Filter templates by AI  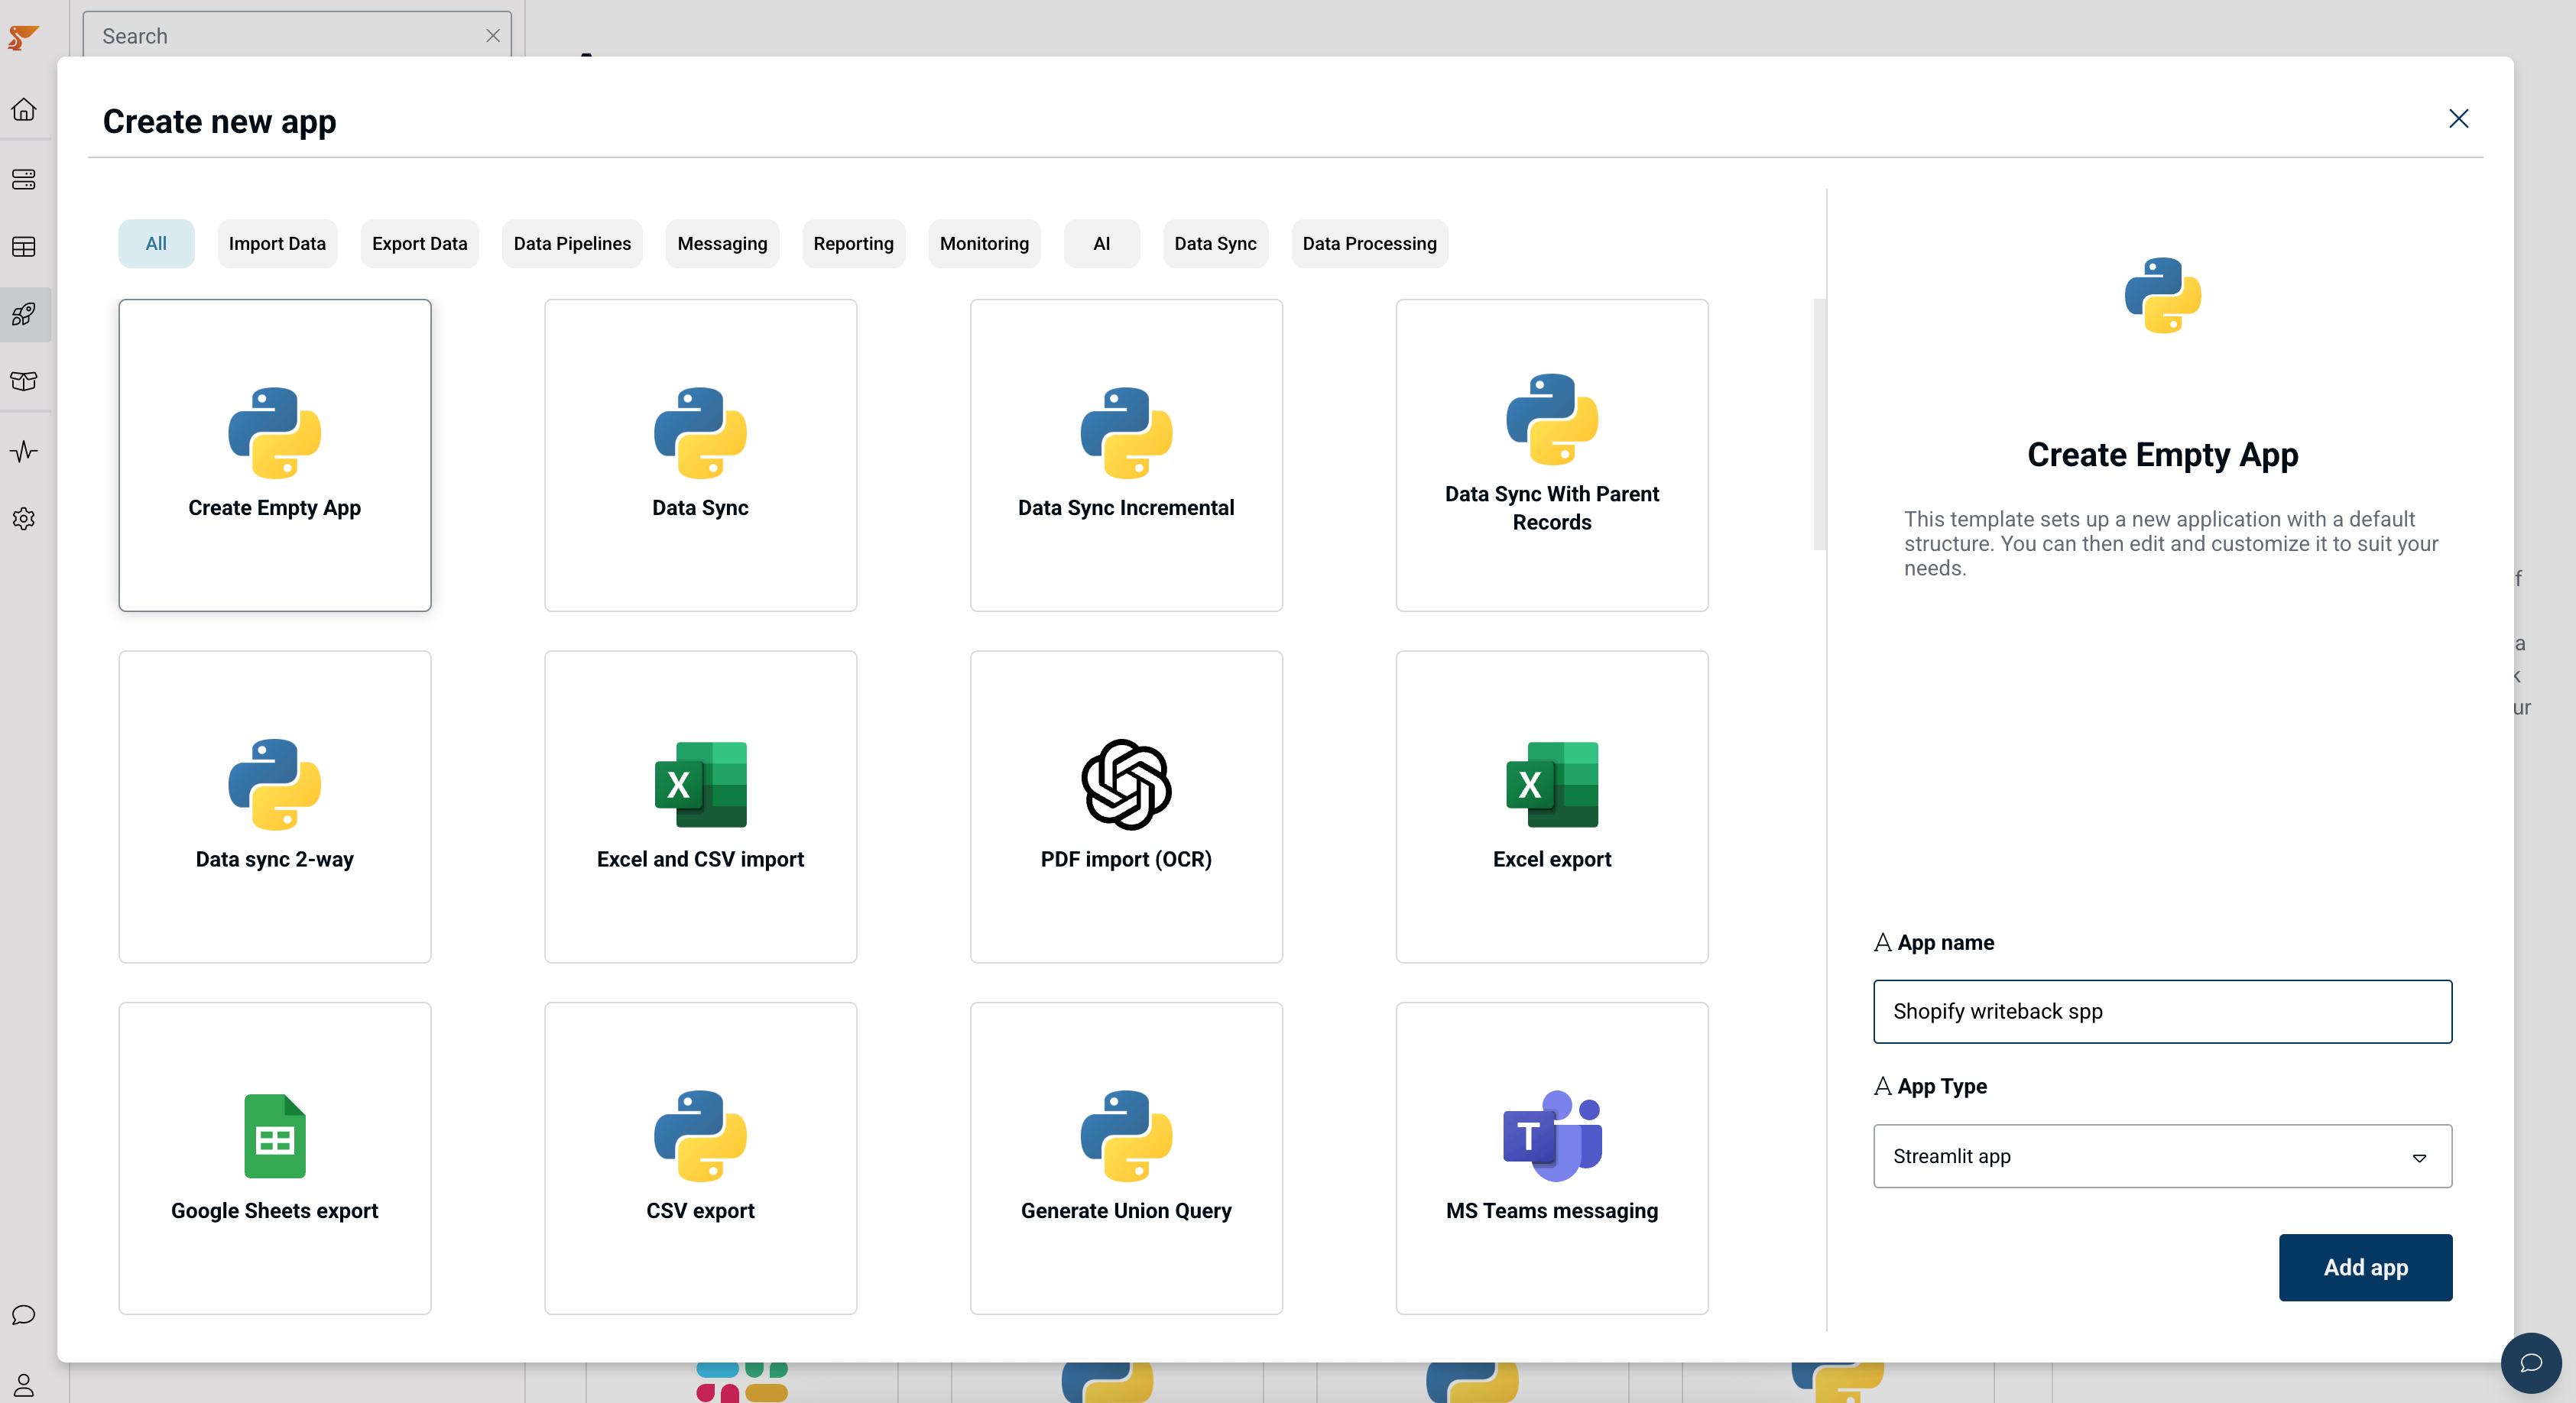click(1101, 243)
